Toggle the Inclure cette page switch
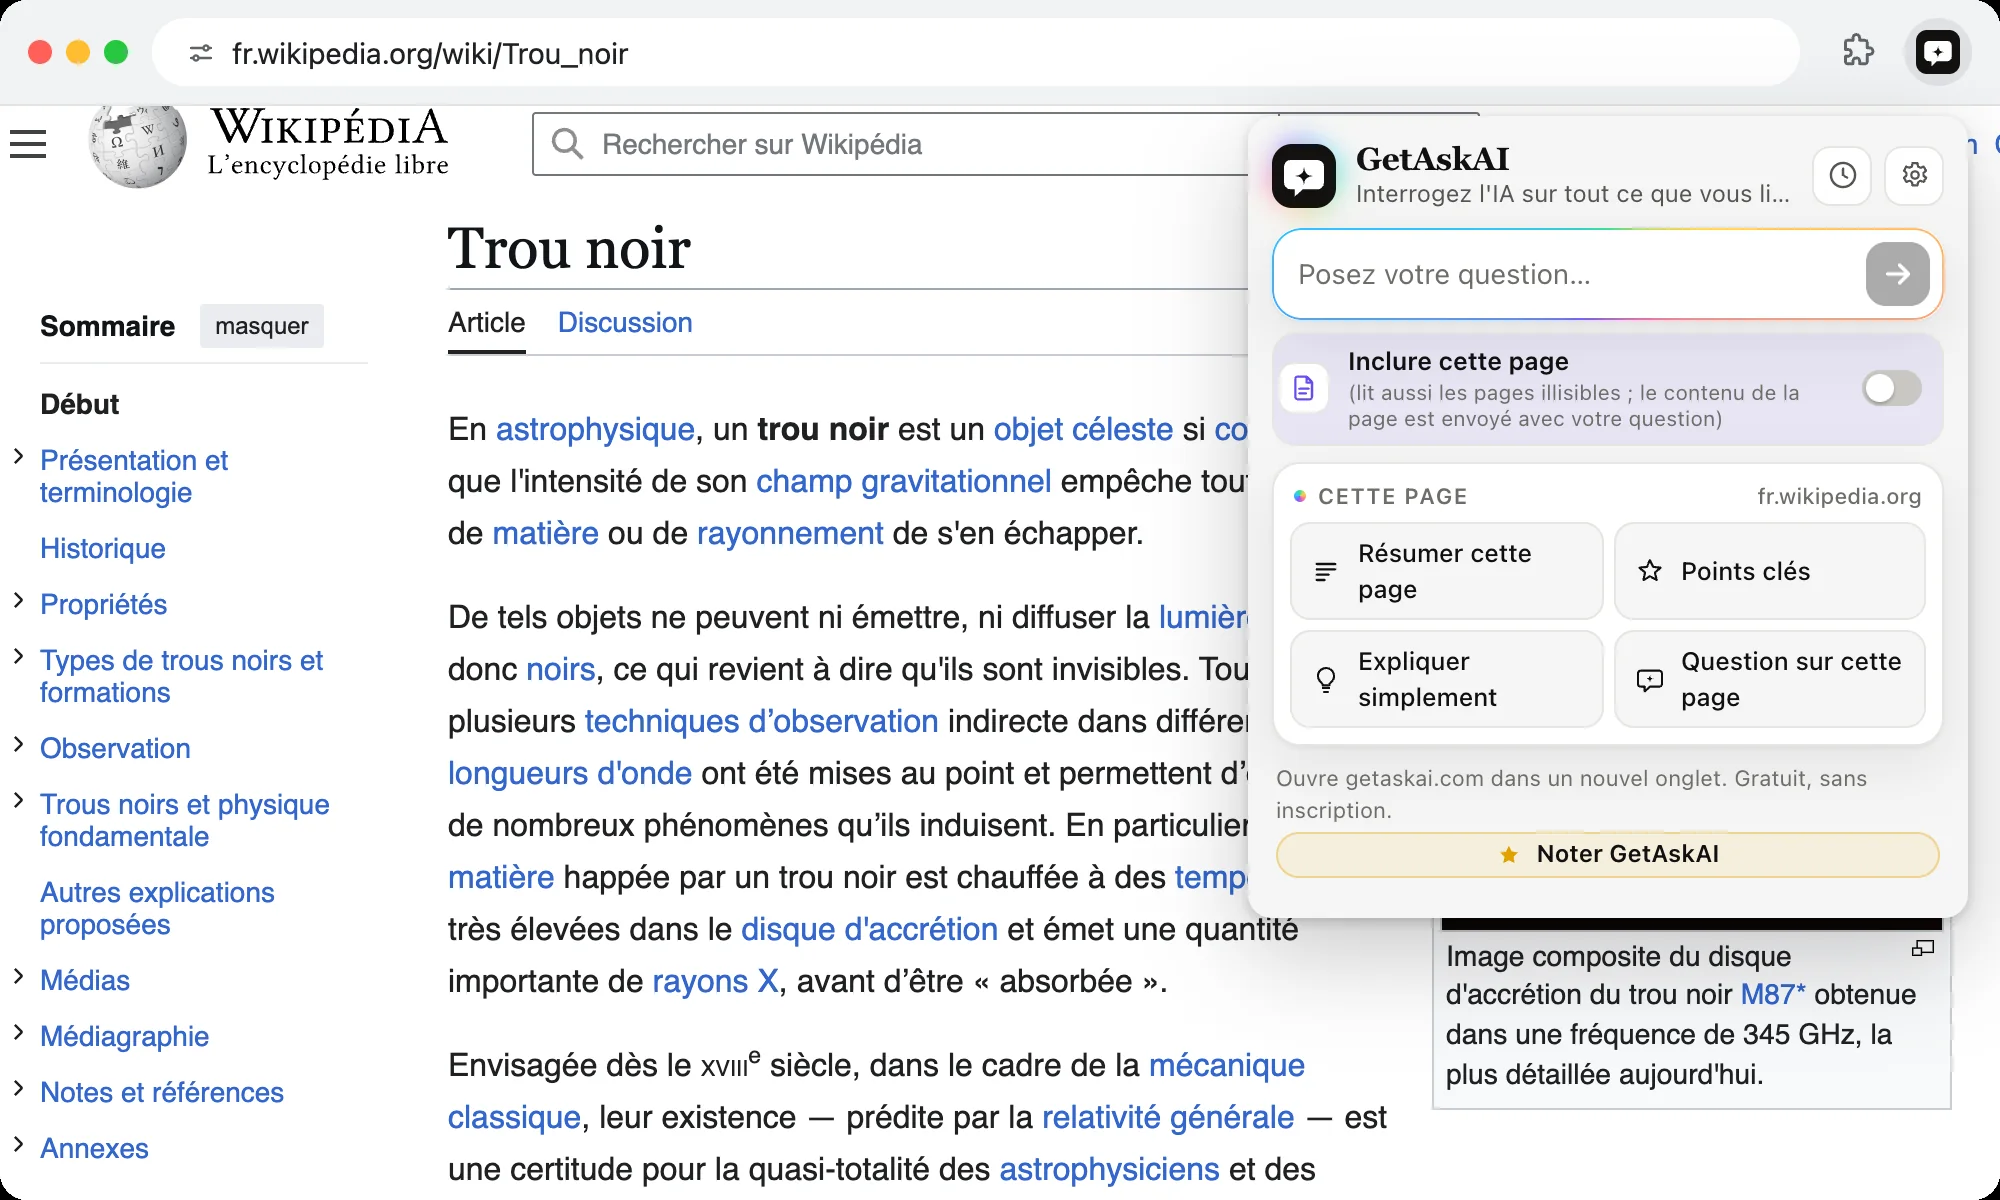This screenshot has width=2000, height=1200. 1891,388
